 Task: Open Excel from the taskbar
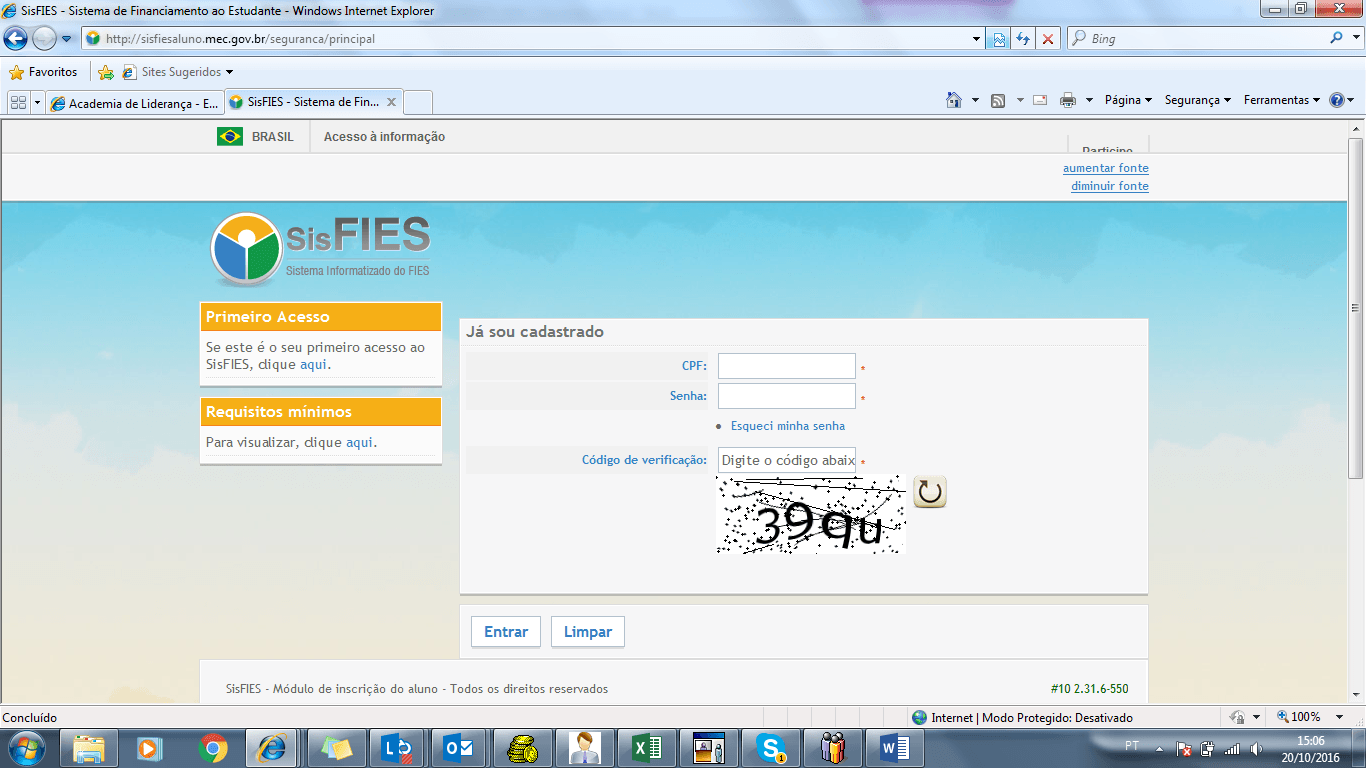646,747
